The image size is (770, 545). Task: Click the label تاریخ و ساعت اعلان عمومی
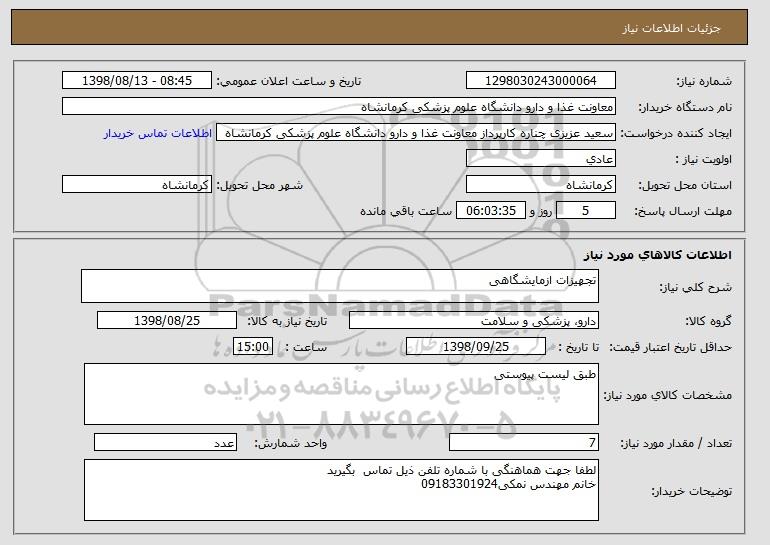point(289,82)
